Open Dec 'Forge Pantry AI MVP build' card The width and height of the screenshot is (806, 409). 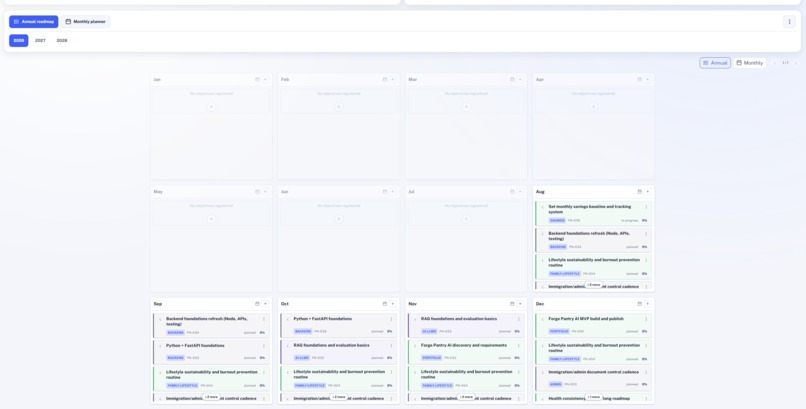pyautogui.click(x=594, y=325)
